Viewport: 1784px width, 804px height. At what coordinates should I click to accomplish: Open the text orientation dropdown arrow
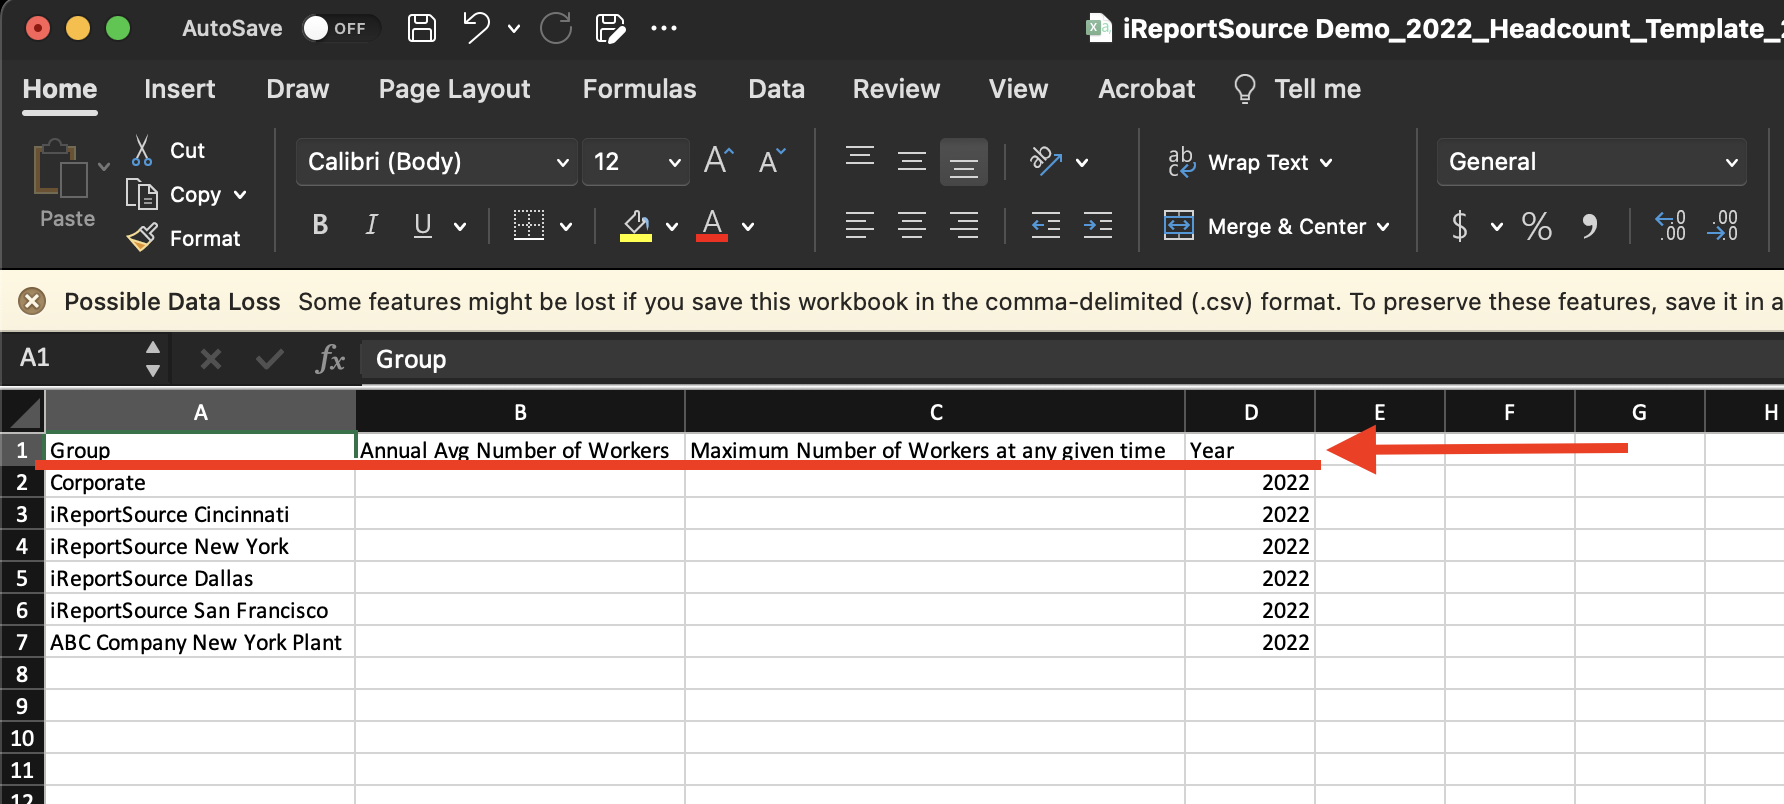pos(1082,162)
